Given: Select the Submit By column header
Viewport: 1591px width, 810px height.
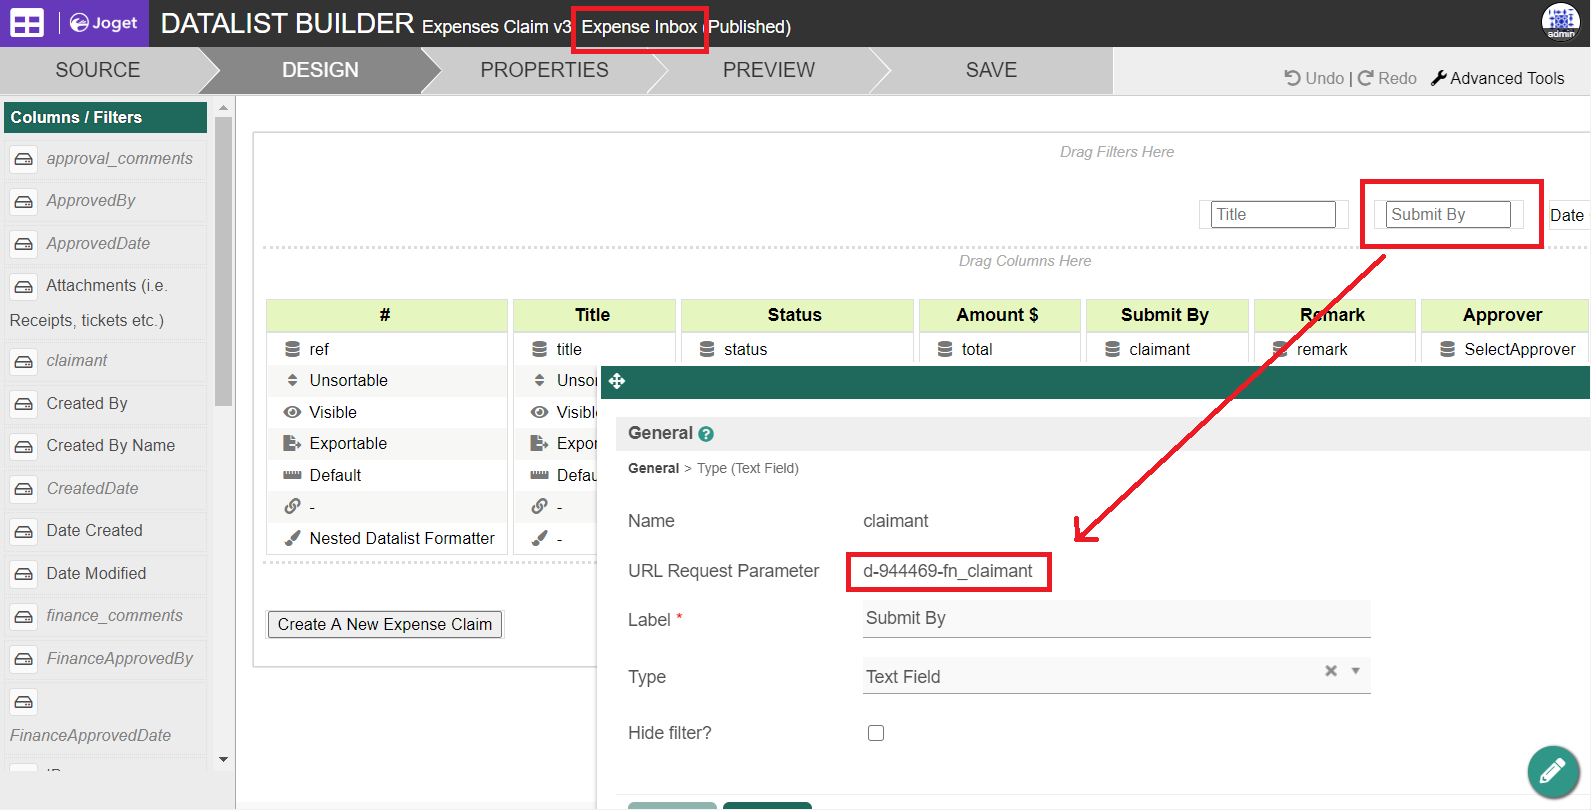Looking at the screenshot, I should (1167, 315).
